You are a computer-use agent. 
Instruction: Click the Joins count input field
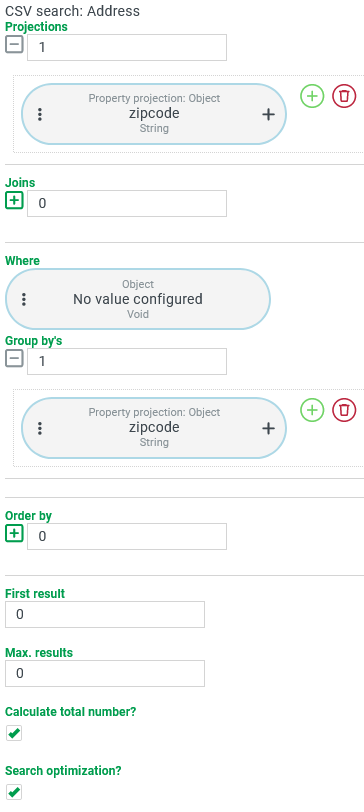click(x=127, y=204)
